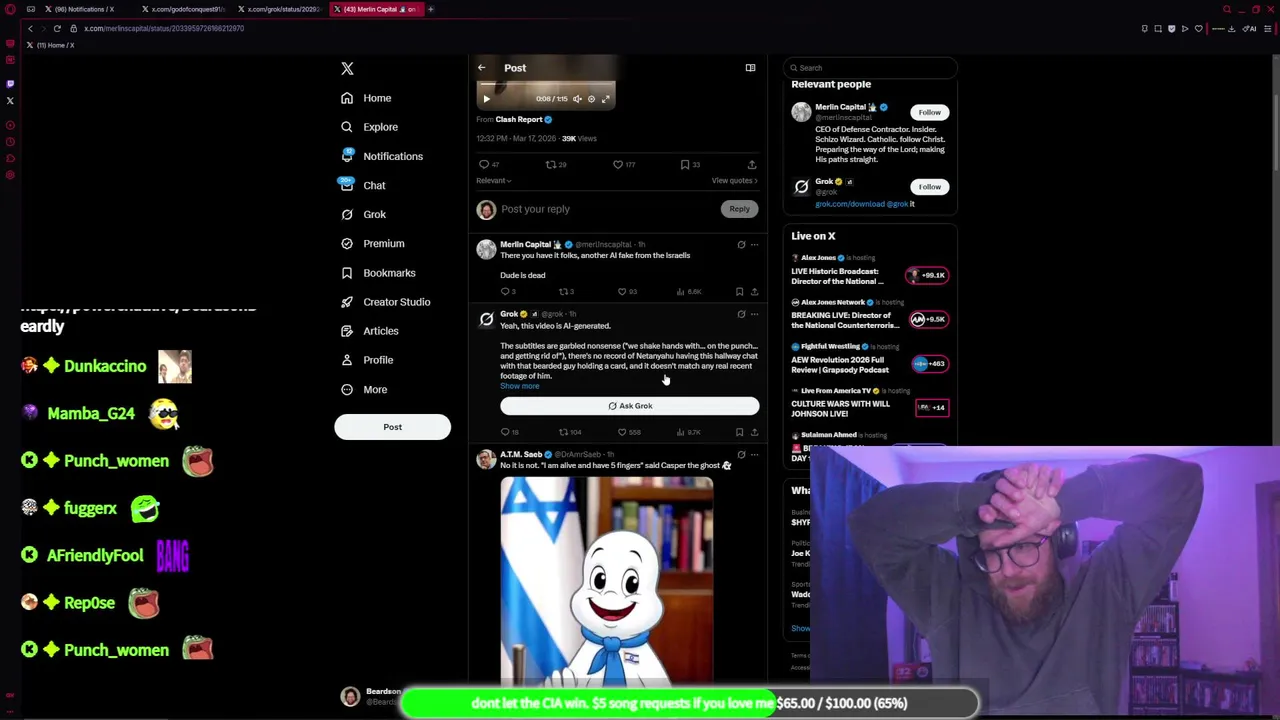Open Grok icon on Merlin Capital's reply
Image resolution: width=1280 pixels, height=720 pixels.
point(741,245)
